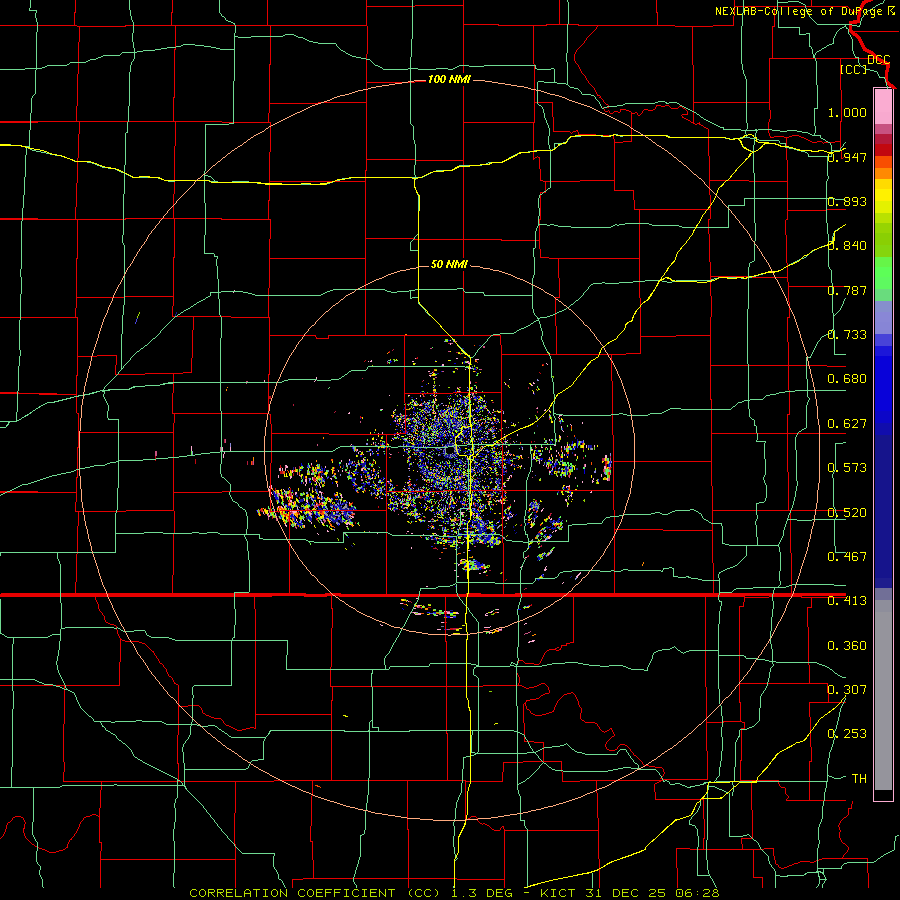Viewport: 900px width, 900px height.
Task: Pick the lavender segment of the color bar
Action: point(883,317)
